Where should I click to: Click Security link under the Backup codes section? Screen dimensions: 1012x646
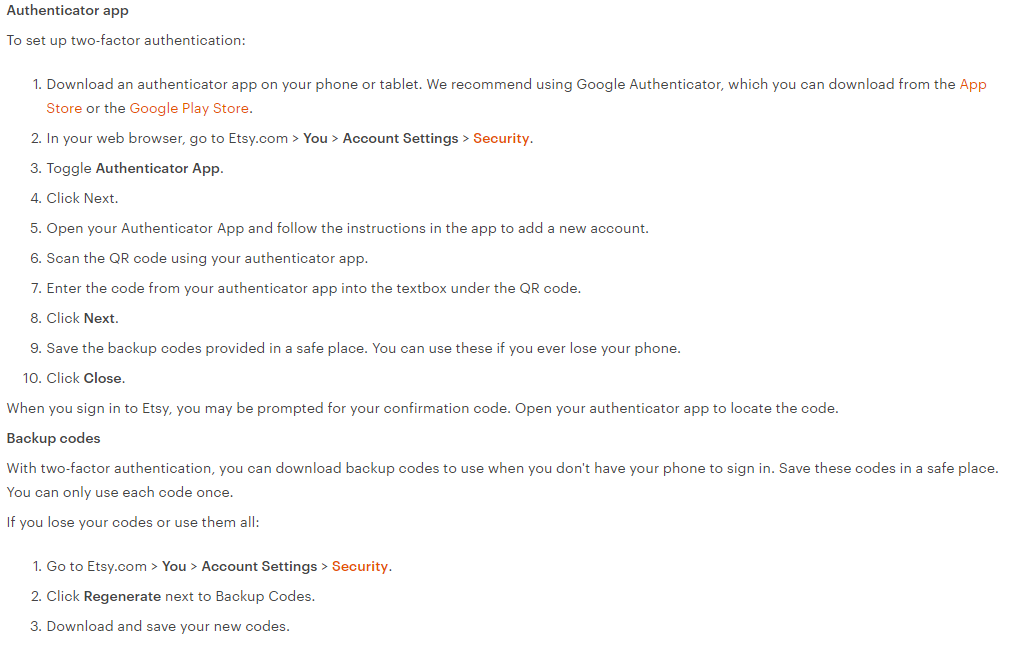coord(360,566)
